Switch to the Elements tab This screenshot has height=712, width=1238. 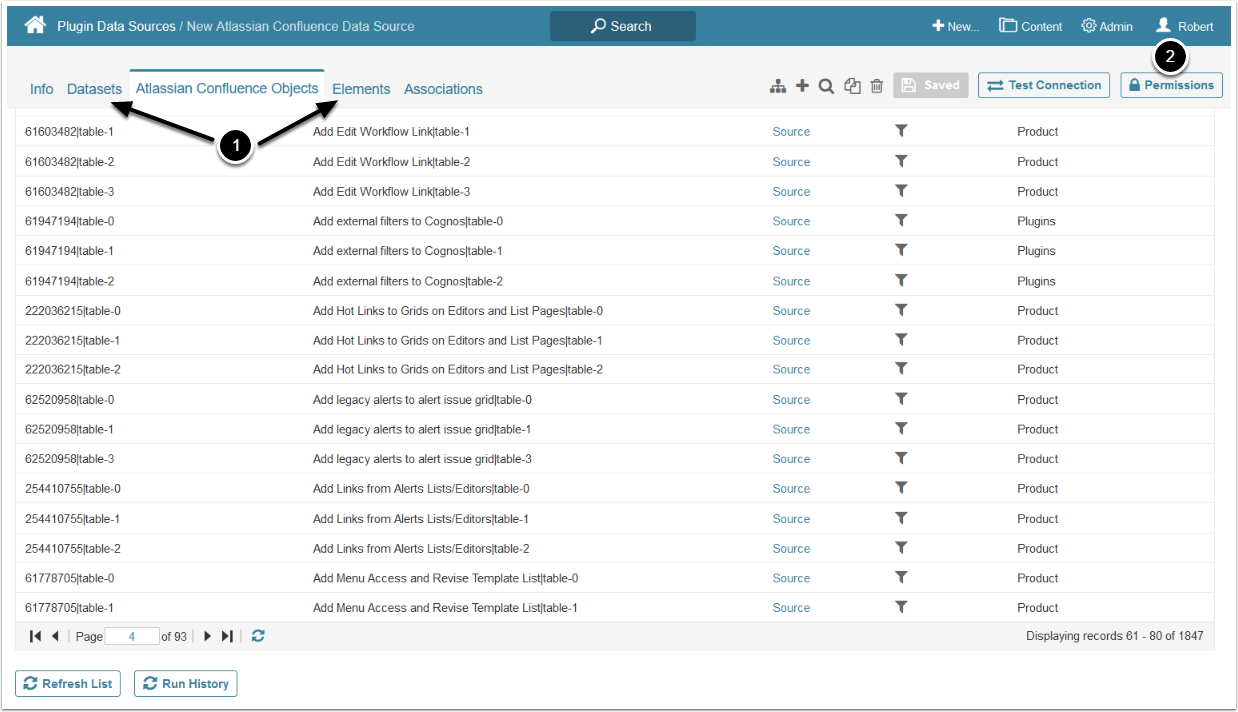tap(361, 89)
